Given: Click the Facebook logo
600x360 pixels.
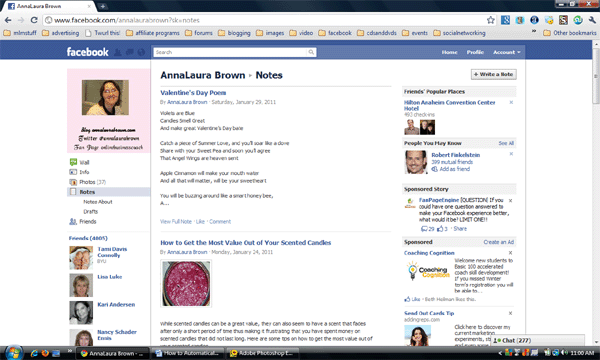Looking at the screenshot, I should point(88,52).
